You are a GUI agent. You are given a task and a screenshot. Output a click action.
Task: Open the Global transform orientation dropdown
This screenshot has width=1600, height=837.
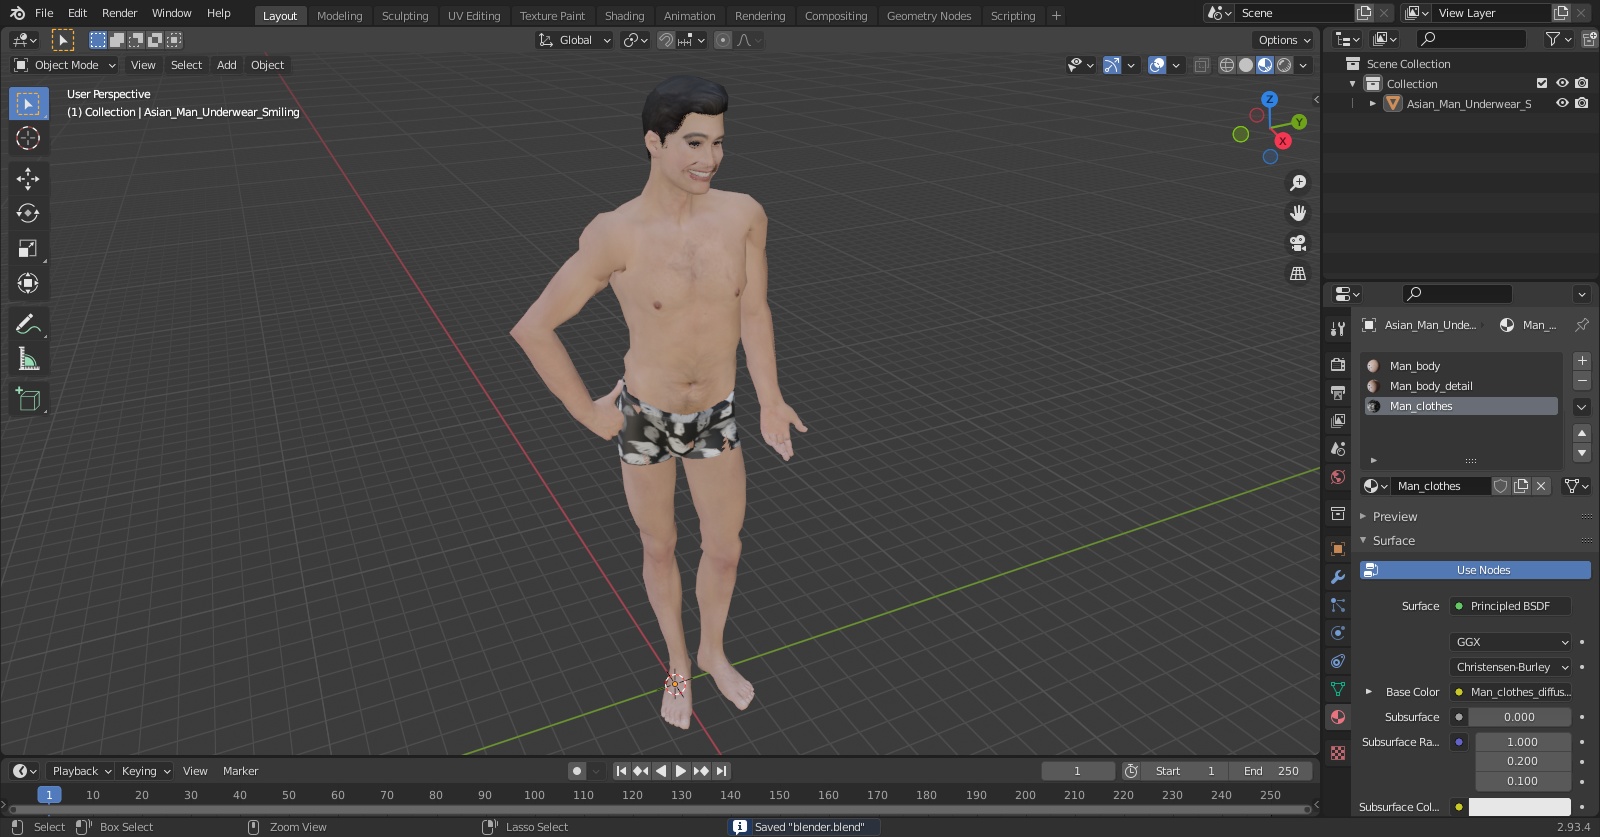pos(575,40)
